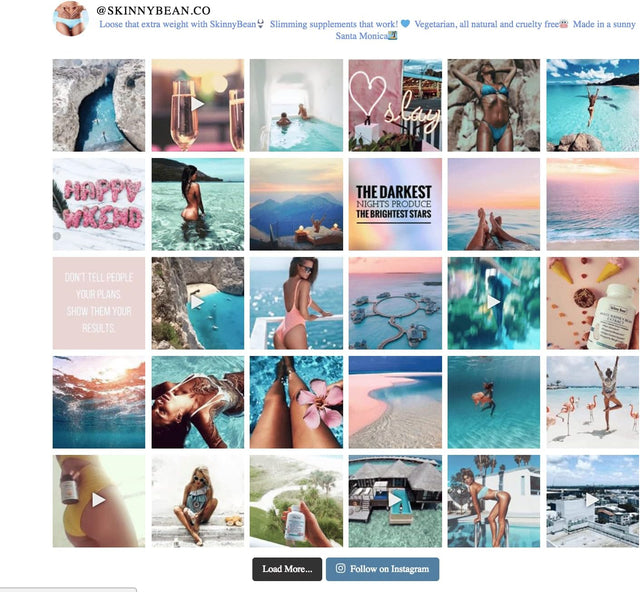The width and height of the screenshot is (640, 592).
Task: Open The Darkest Nights quote post
Action: 395,204
